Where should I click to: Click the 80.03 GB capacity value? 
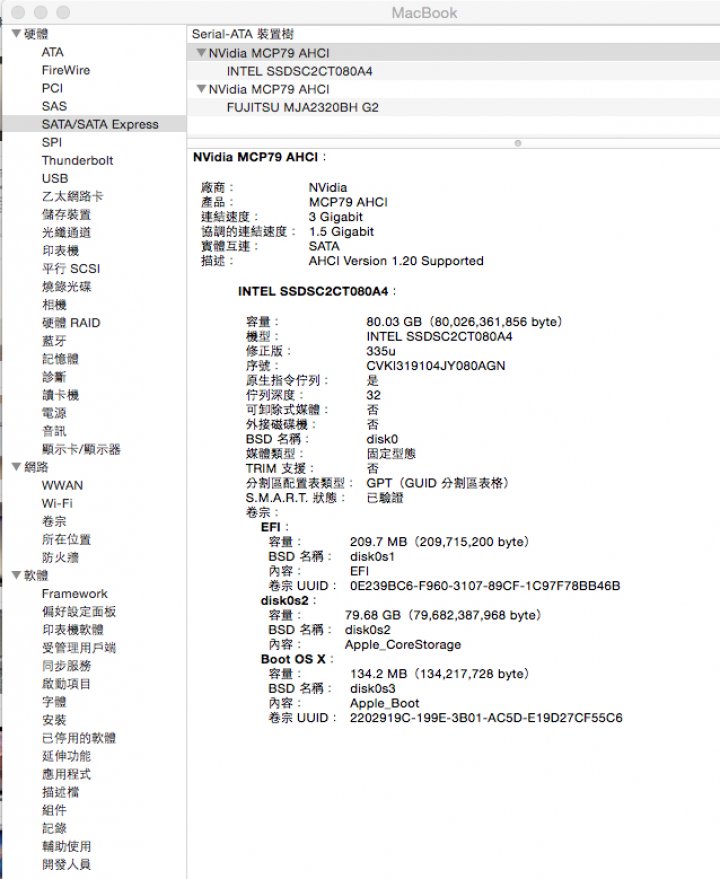[x=464, y=322]
